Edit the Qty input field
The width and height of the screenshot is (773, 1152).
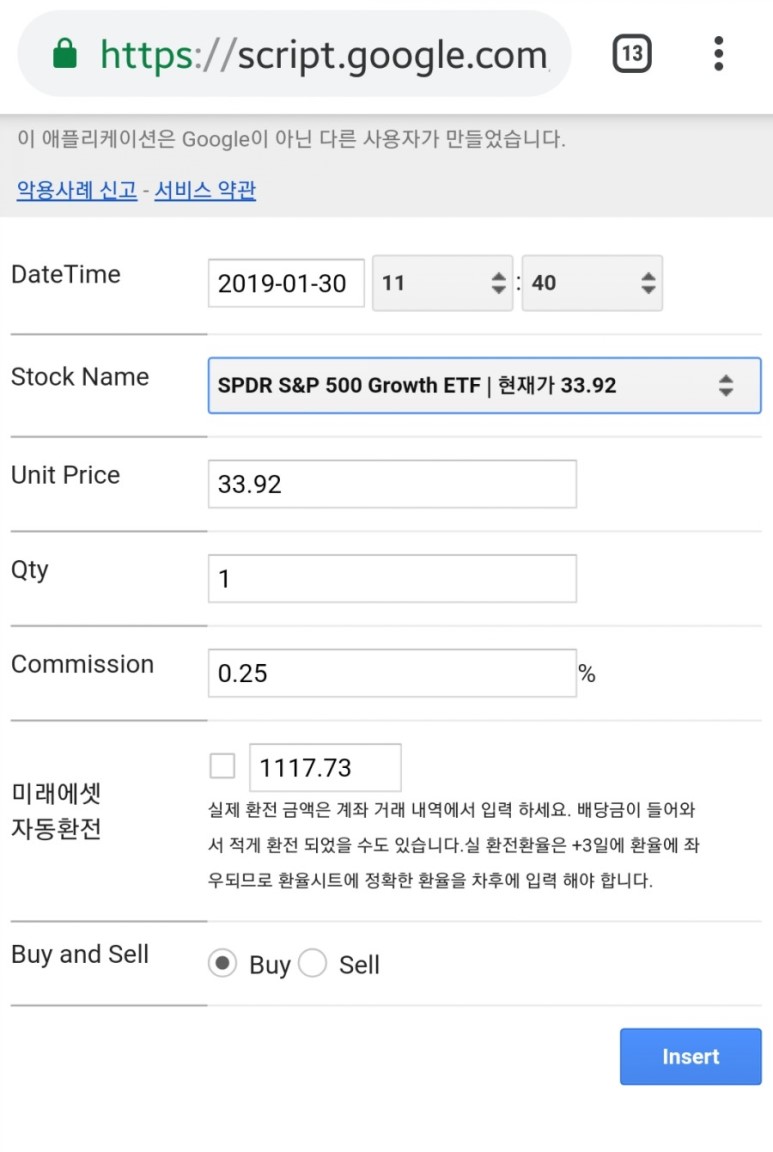pyautogui.click(x=392, y=579)
